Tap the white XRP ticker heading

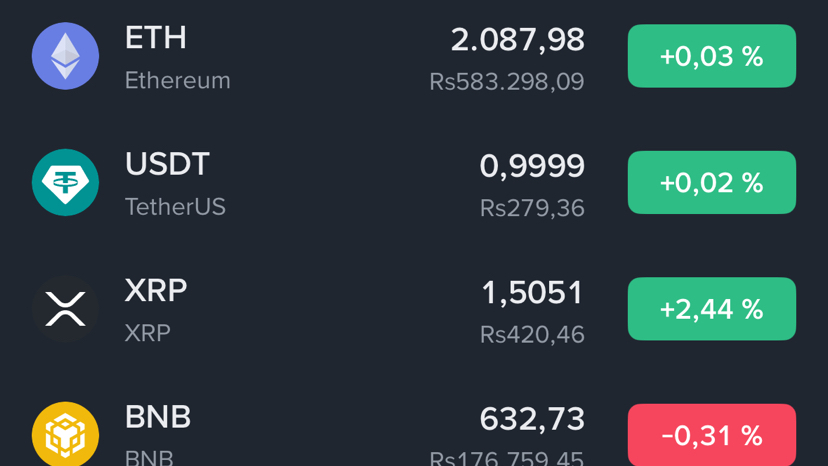pyautogui.click(x=155, y=290)
